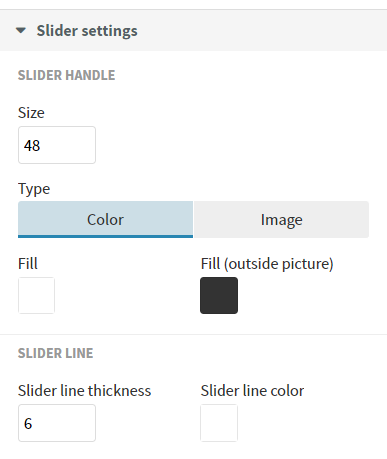Focus the slider handle Size field
Viewport: 387px width, 459px height.
tap(57, 145)
